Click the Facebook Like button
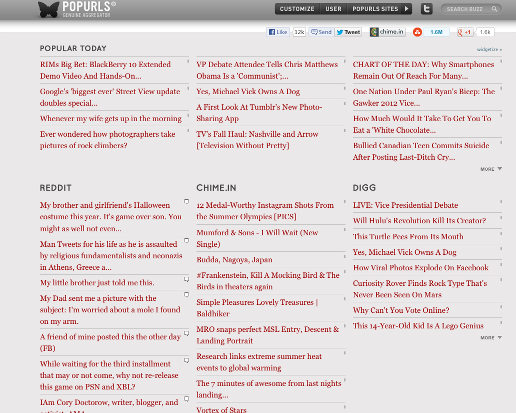The image size is (516, 413). pyautogui.click(x=278, y=32)
